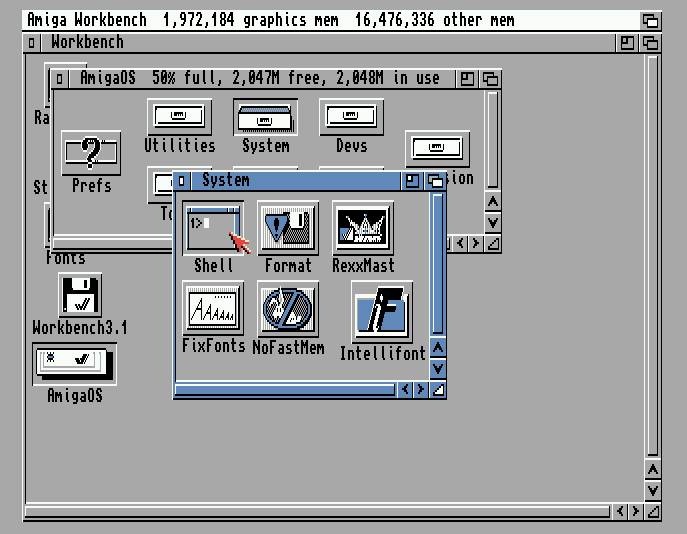This screenshot has height=534, width=687.
Task: Click the RexxMast crown icon
Action: click(x=362, y=228)
